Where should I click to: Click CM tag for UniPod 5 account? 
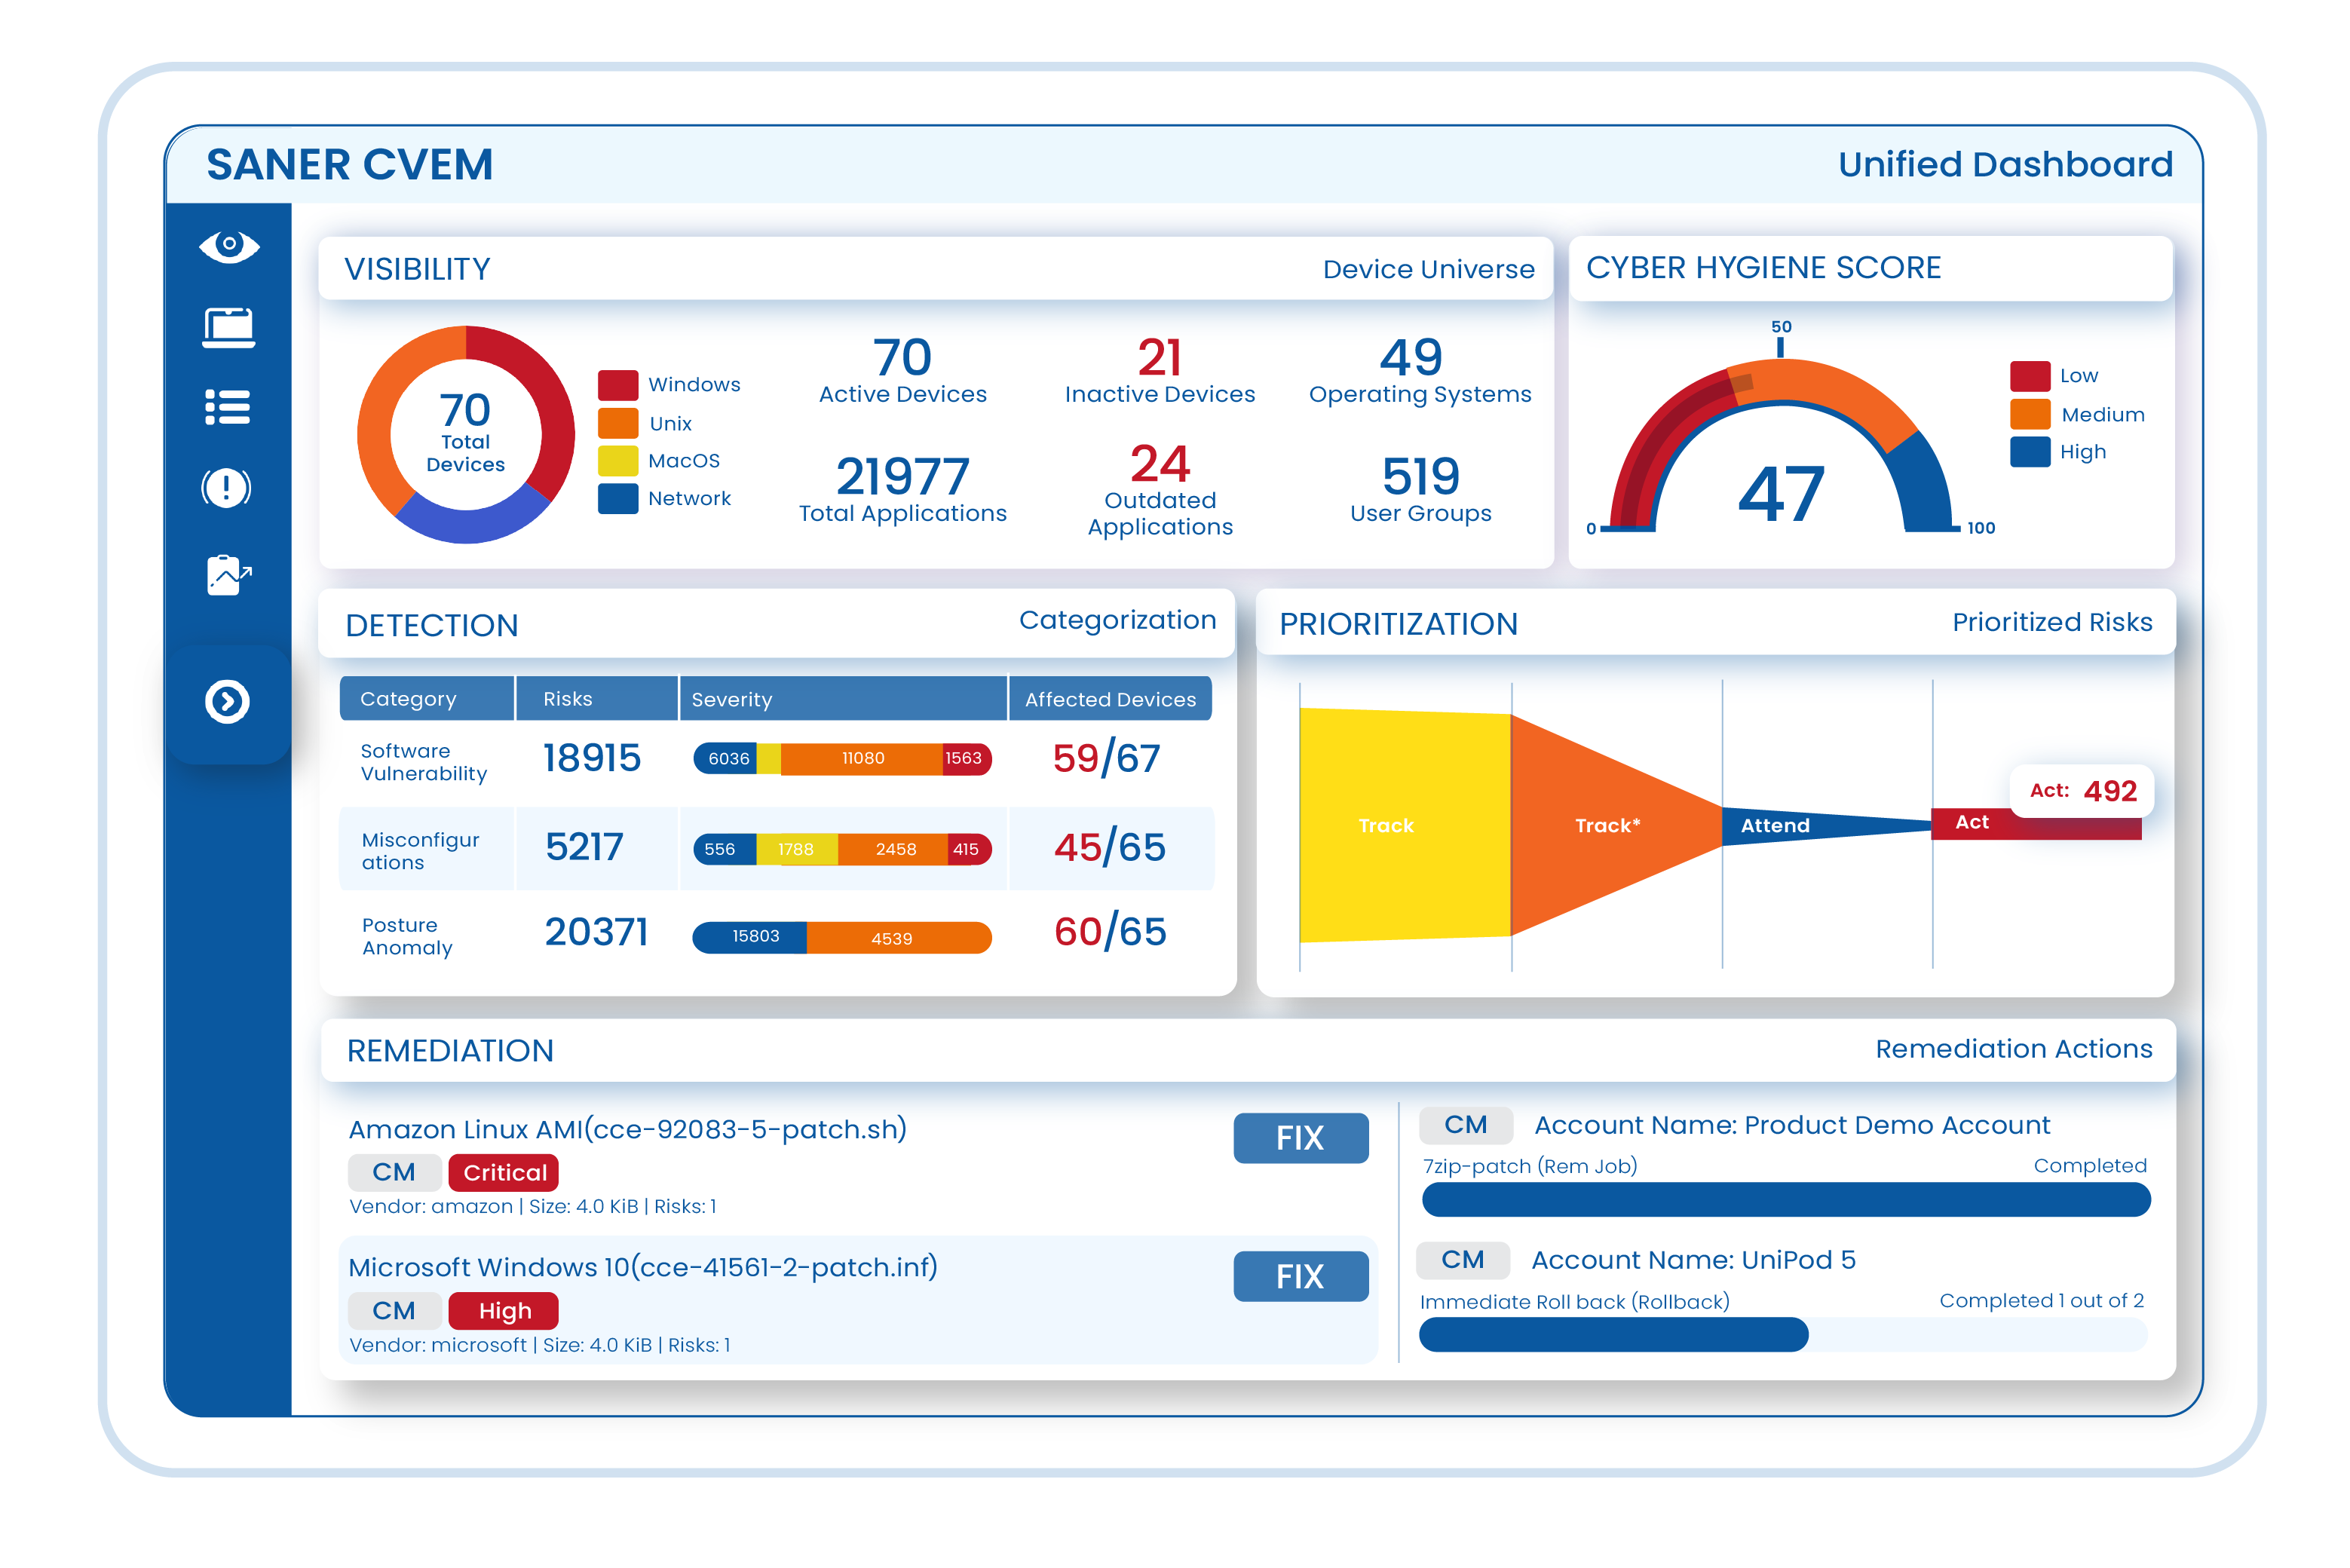click(x=1463, y=1260)
